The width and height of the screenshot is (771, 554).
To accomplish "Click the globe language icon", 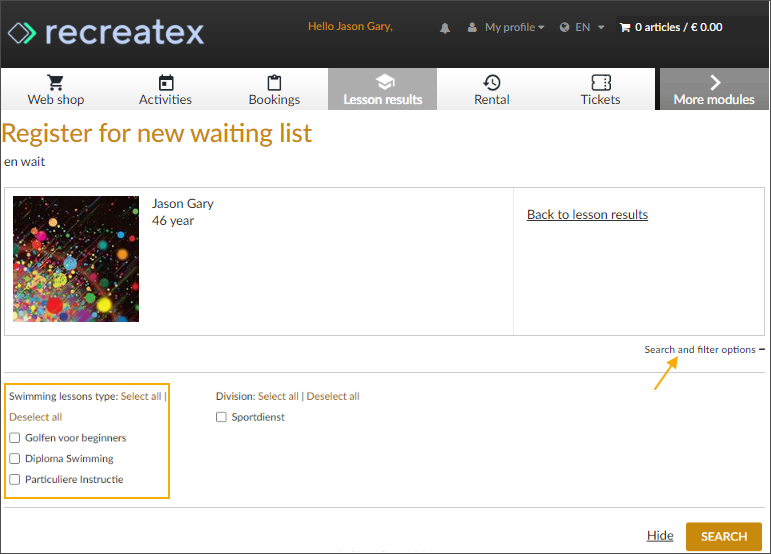I will 565,28.
